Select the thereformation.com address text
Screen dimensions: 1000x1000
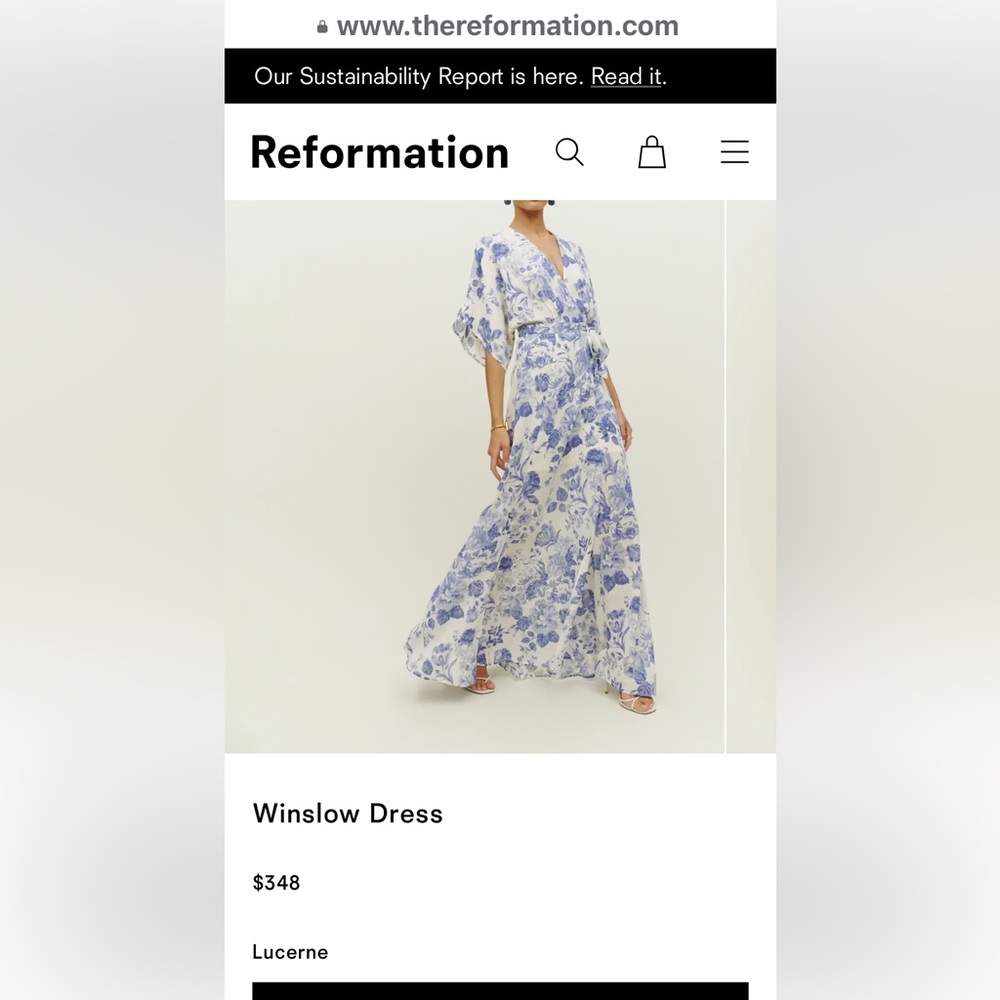[x=508, y=26]
